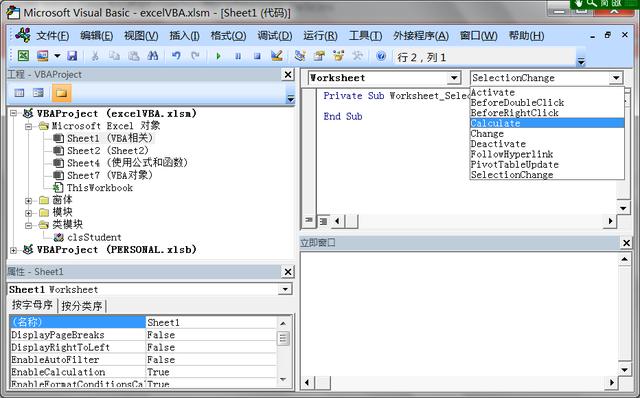Click the Reset stop icon
The width and height of the screenshot is (640, 398).
point(257,56)
